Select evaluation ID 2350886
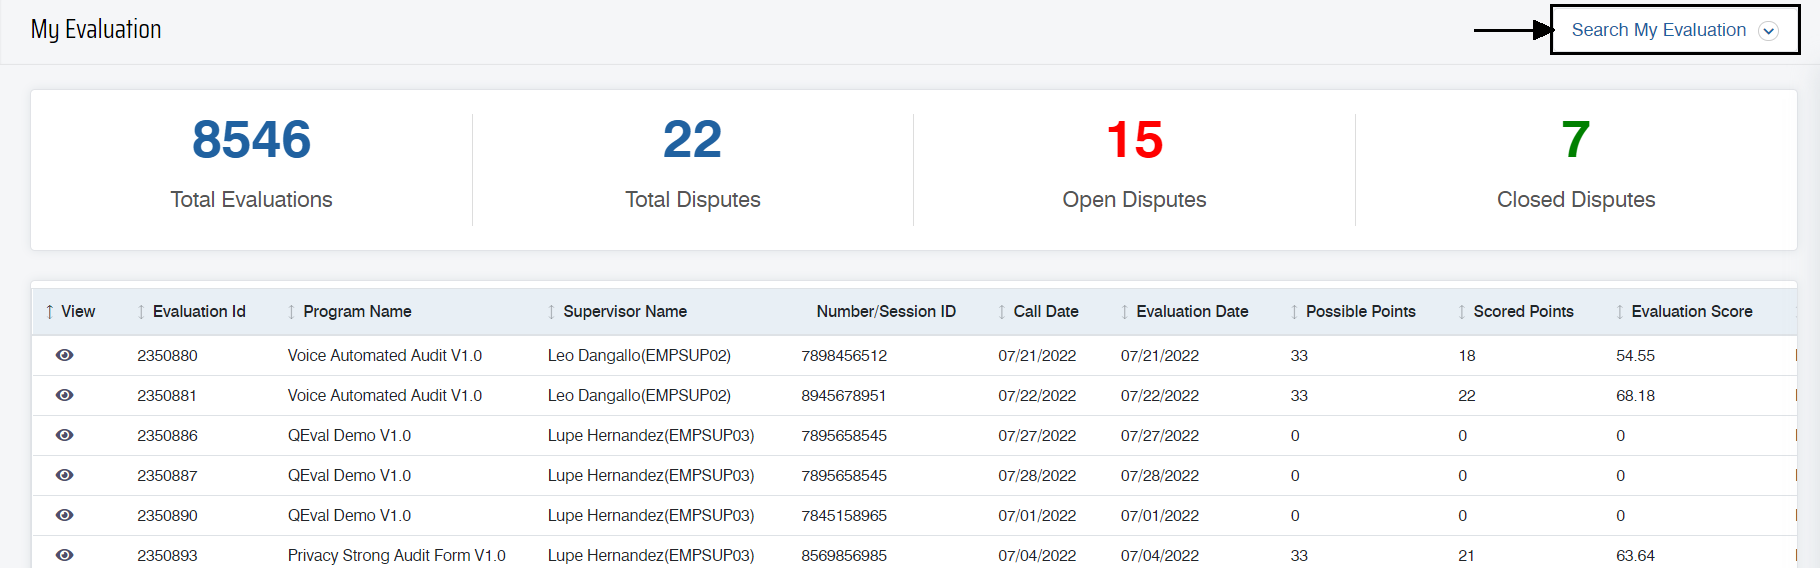The height and width of the screenshot is (568, 1820). coord(167,436)
